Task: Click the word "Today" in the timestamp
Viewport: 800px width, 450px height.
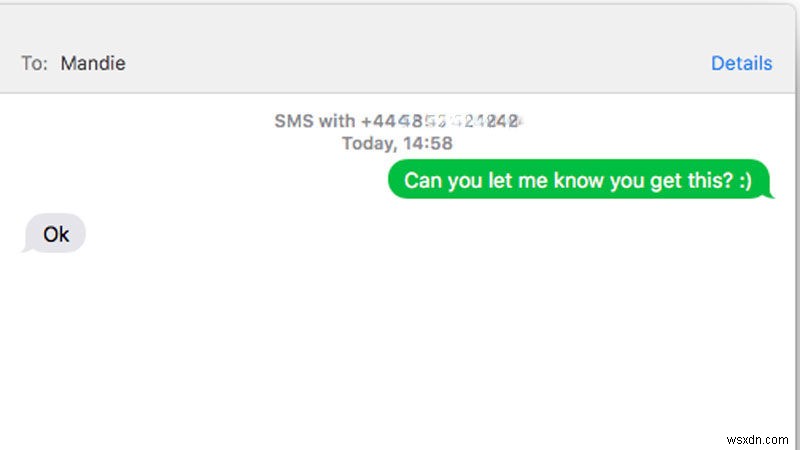Action: 366,143
